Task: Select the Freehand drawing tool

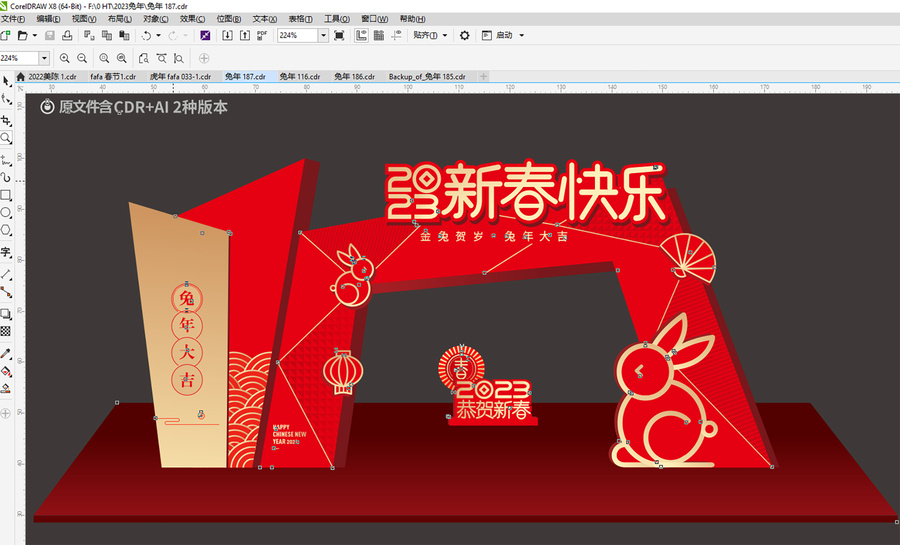Action: [x=6, y=160]
